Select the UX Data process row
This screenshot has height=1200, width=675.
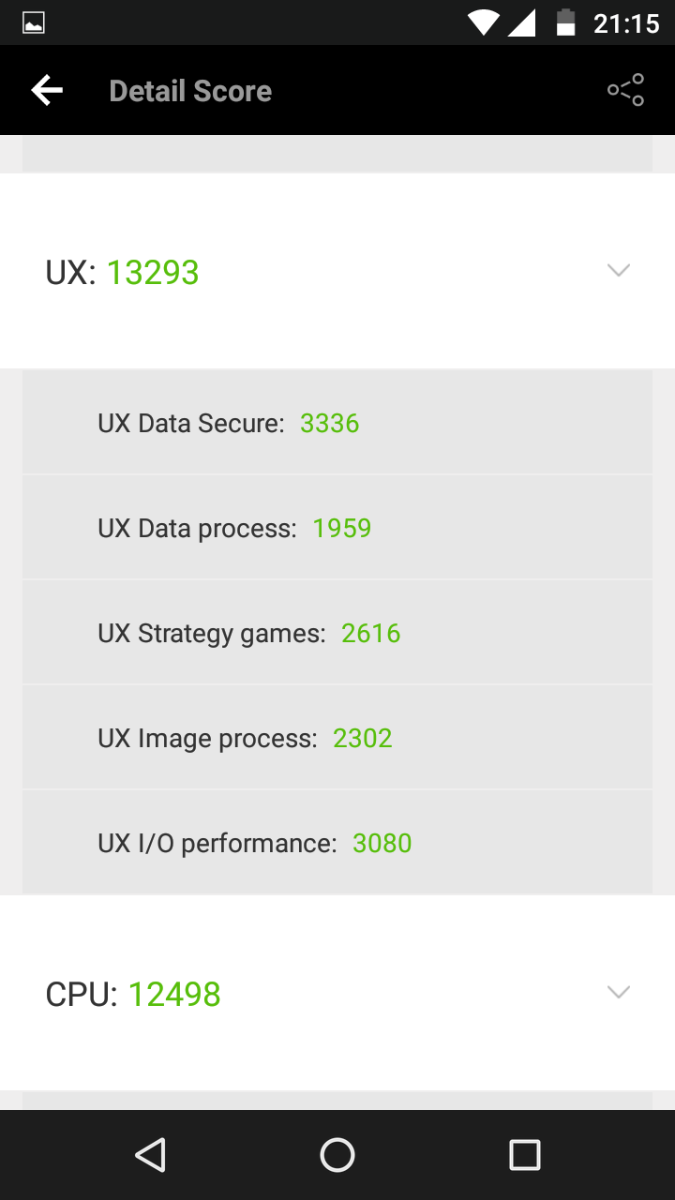tap(337, 528)
